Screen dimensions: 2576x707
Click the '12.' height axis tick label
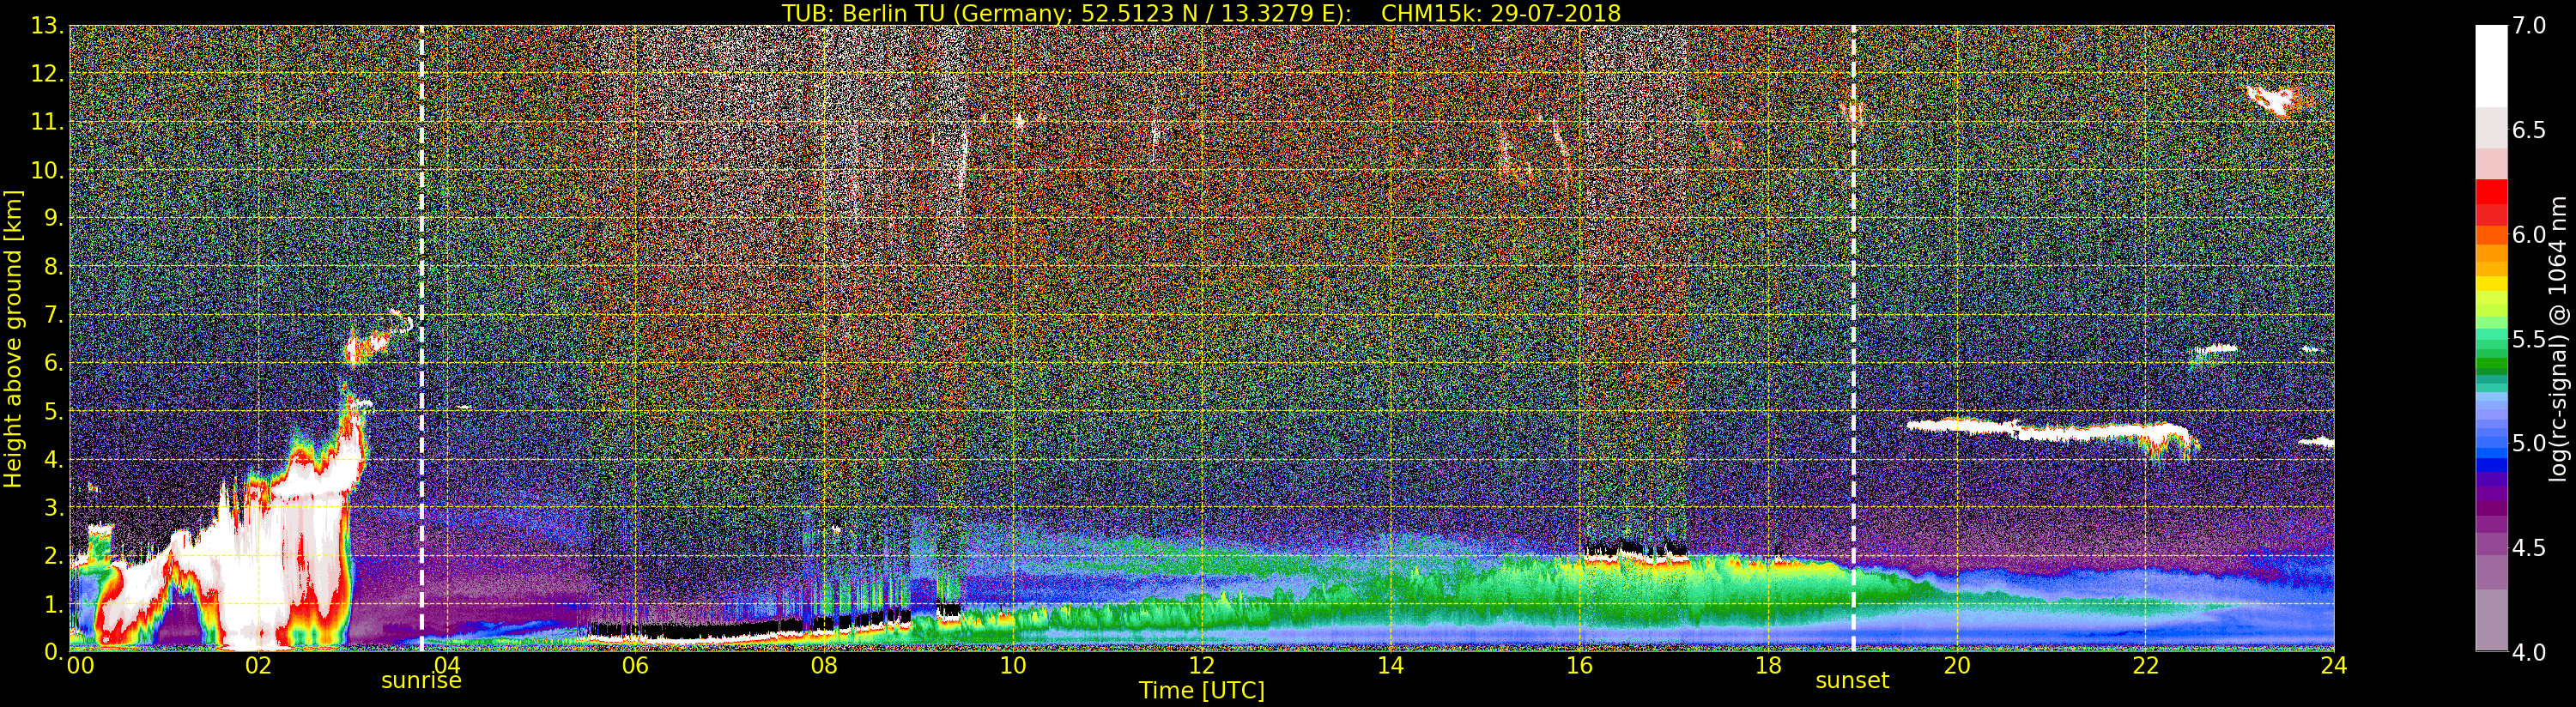(x=47, y=74)
